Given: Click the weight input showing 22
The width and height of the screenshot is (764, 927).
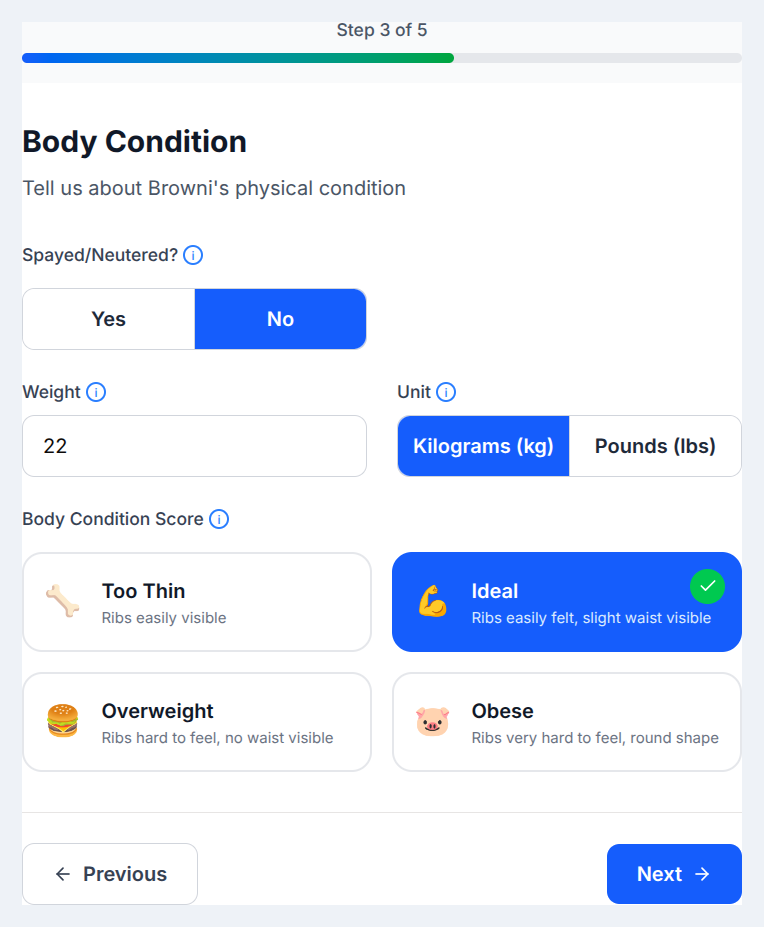Looking at the screenshot, I should (194, 446).
